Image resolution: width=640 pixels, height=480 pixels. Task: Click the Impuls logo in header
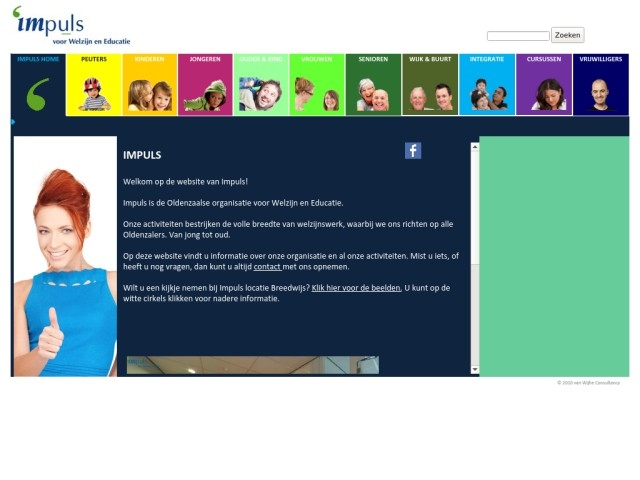pos(70,26)
